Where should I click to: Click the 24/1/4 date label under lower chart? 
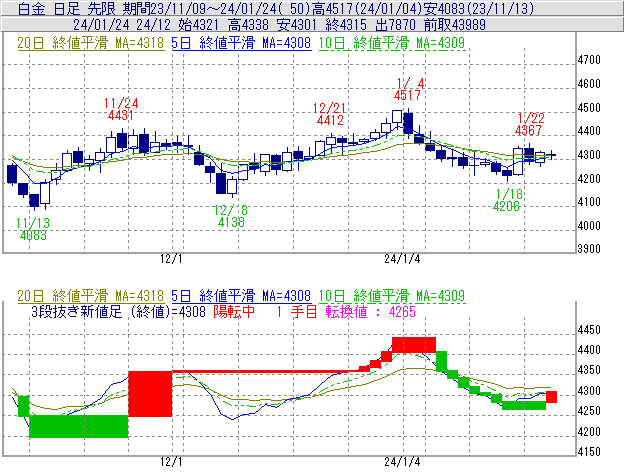402,462
